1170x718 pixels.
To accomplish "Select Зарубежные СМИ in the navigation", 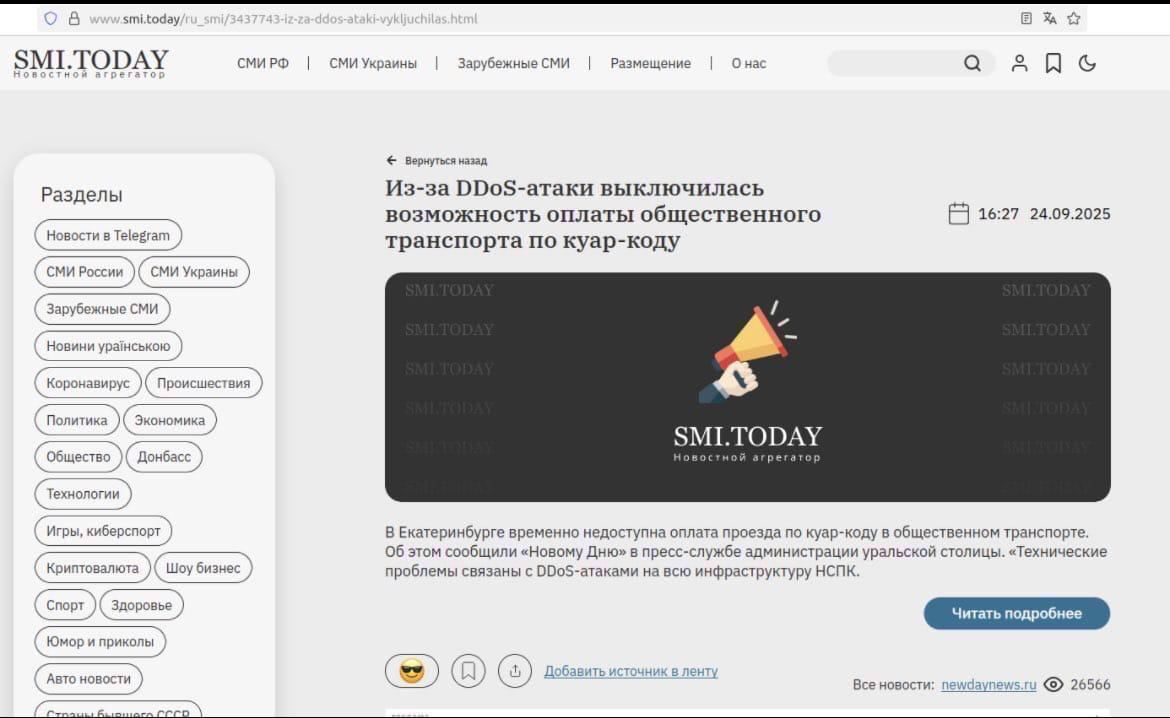I will tap(512, 63).
